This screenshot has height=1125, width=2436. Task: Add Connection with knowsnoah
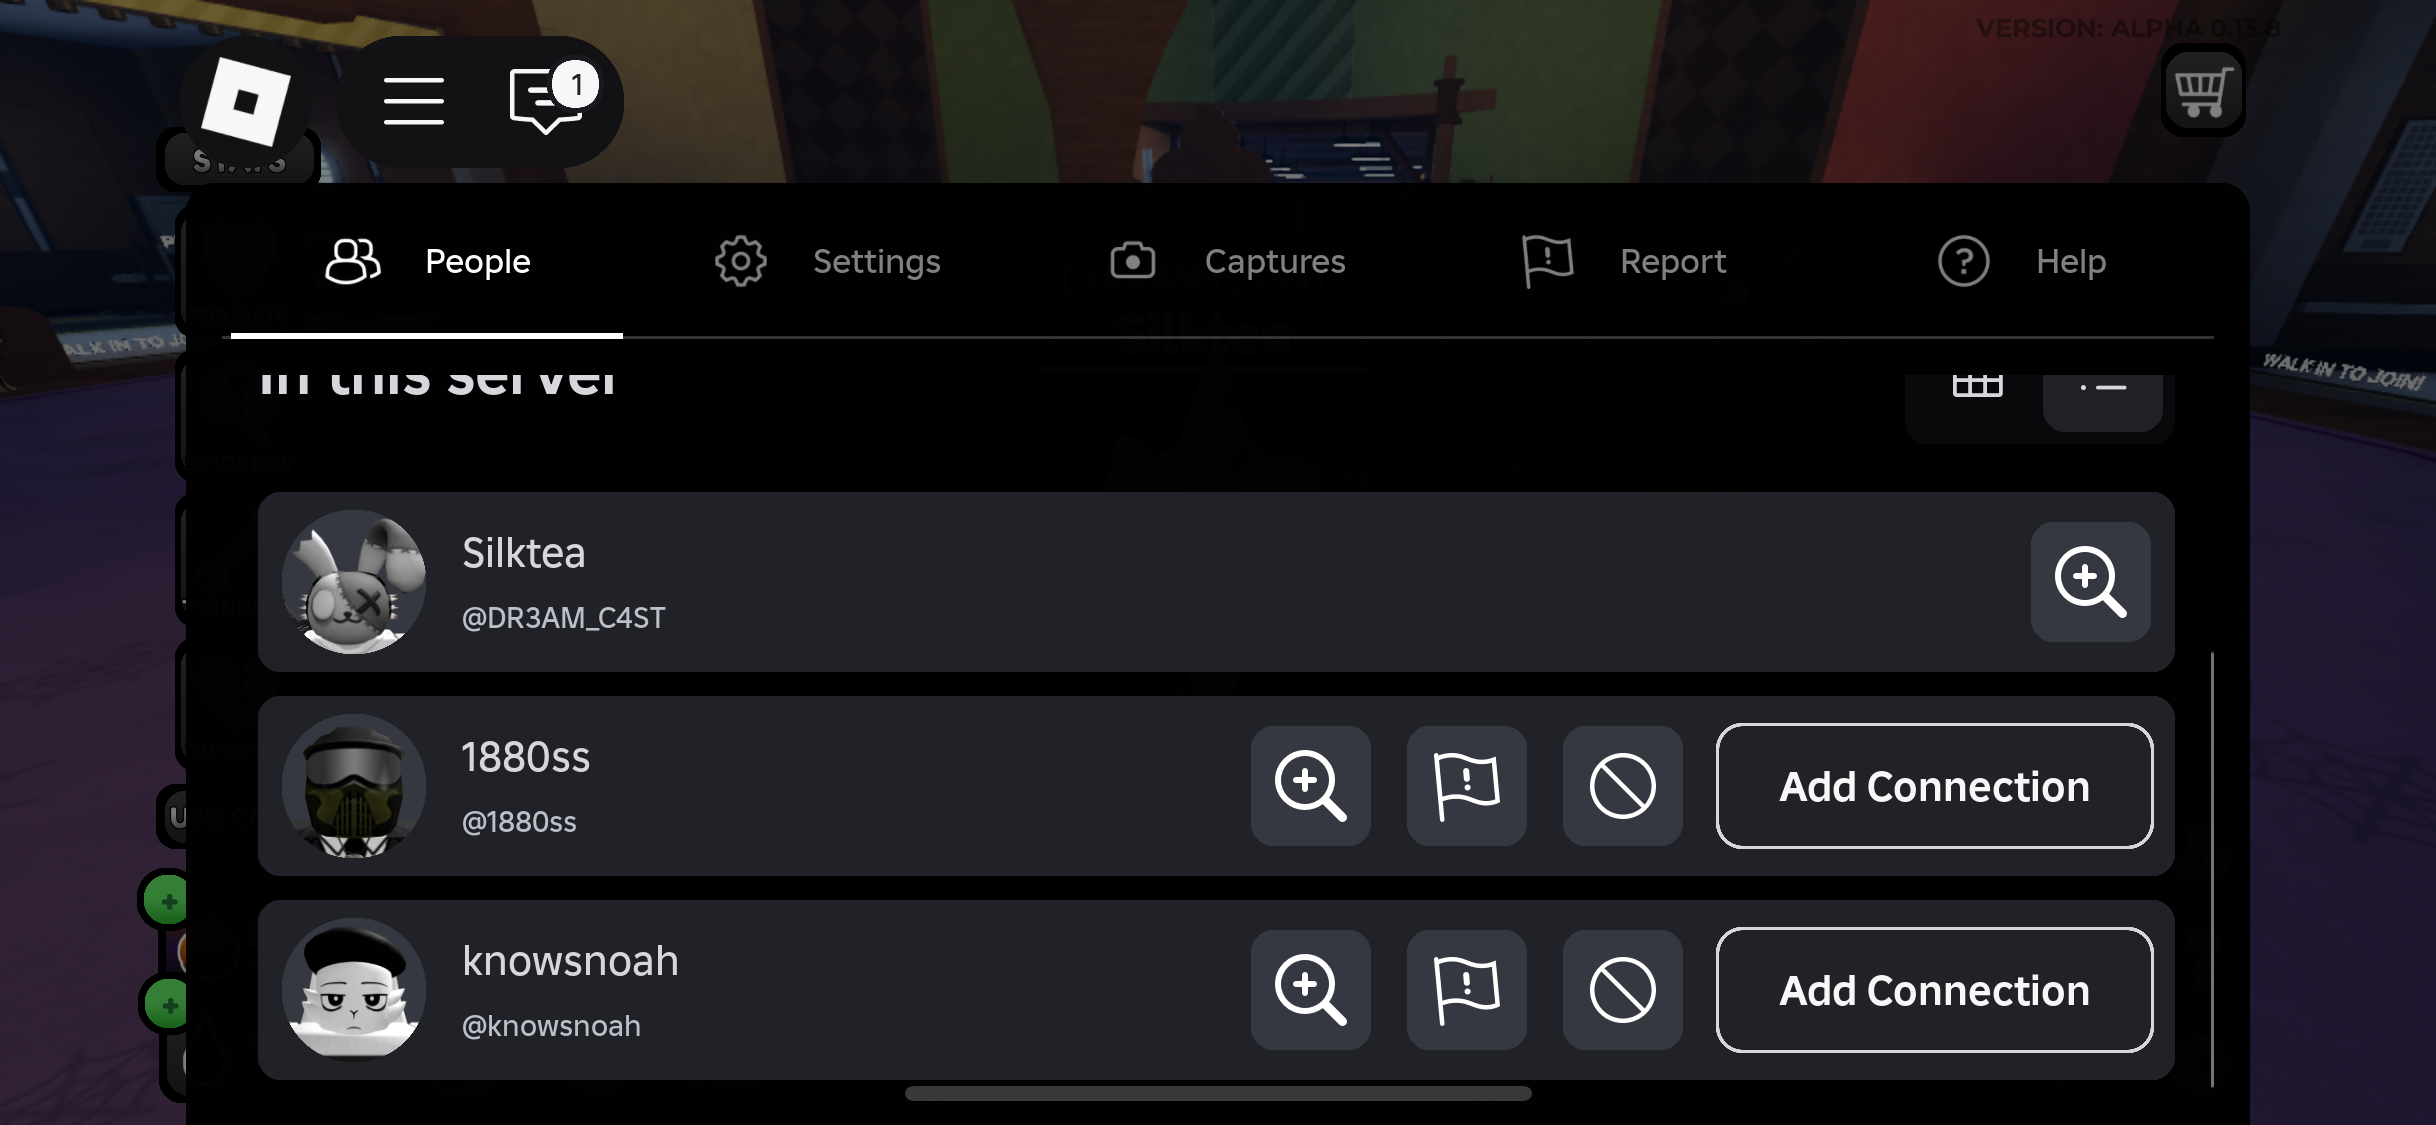1934,990
